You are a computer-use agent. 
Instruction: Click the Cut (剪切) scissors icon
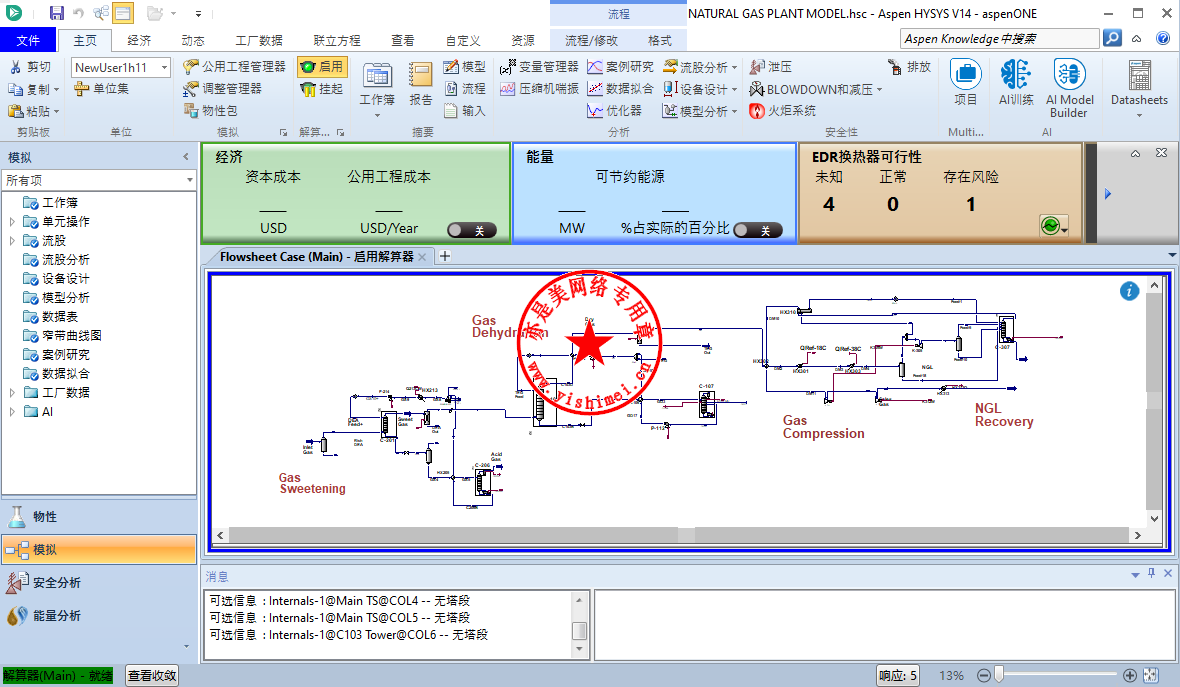click(15, 67)
